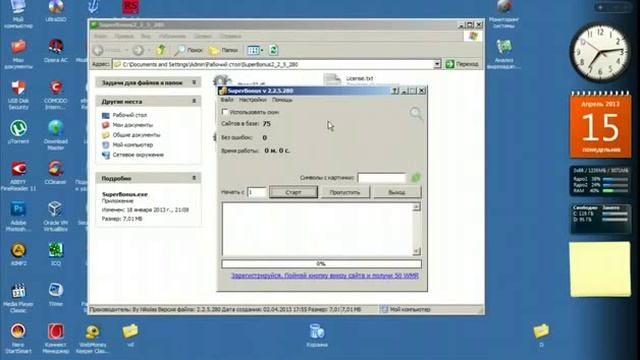Open the Файл menu in SuperBonus
The width and height of the screenshot is (640, 360).
227,100
